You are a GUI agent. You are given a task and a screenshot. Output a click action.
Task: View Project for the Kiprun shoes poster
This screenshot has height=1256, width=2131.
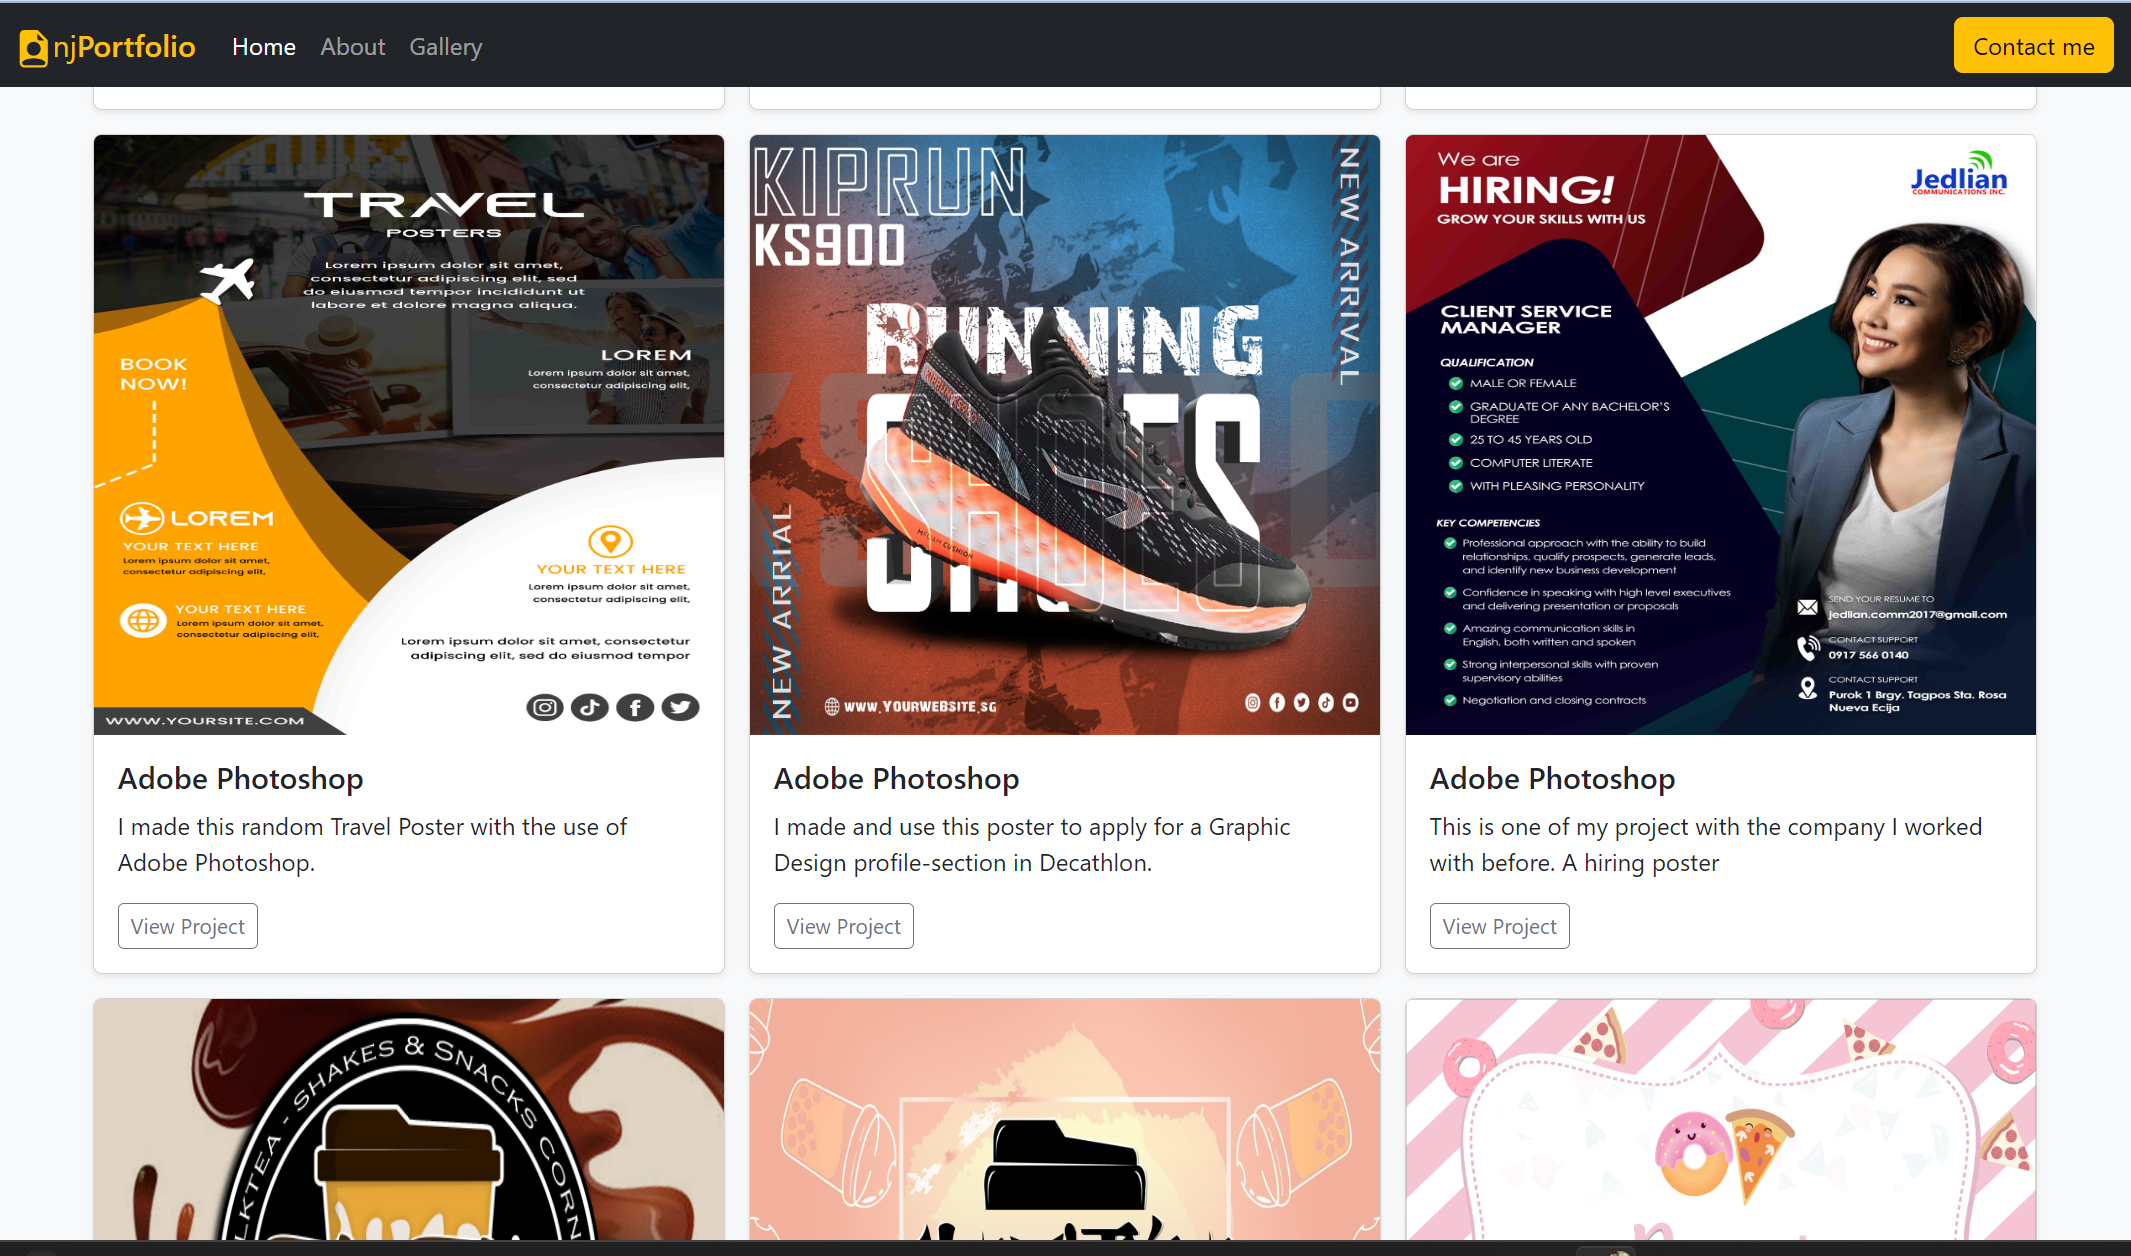coord(843,926)
